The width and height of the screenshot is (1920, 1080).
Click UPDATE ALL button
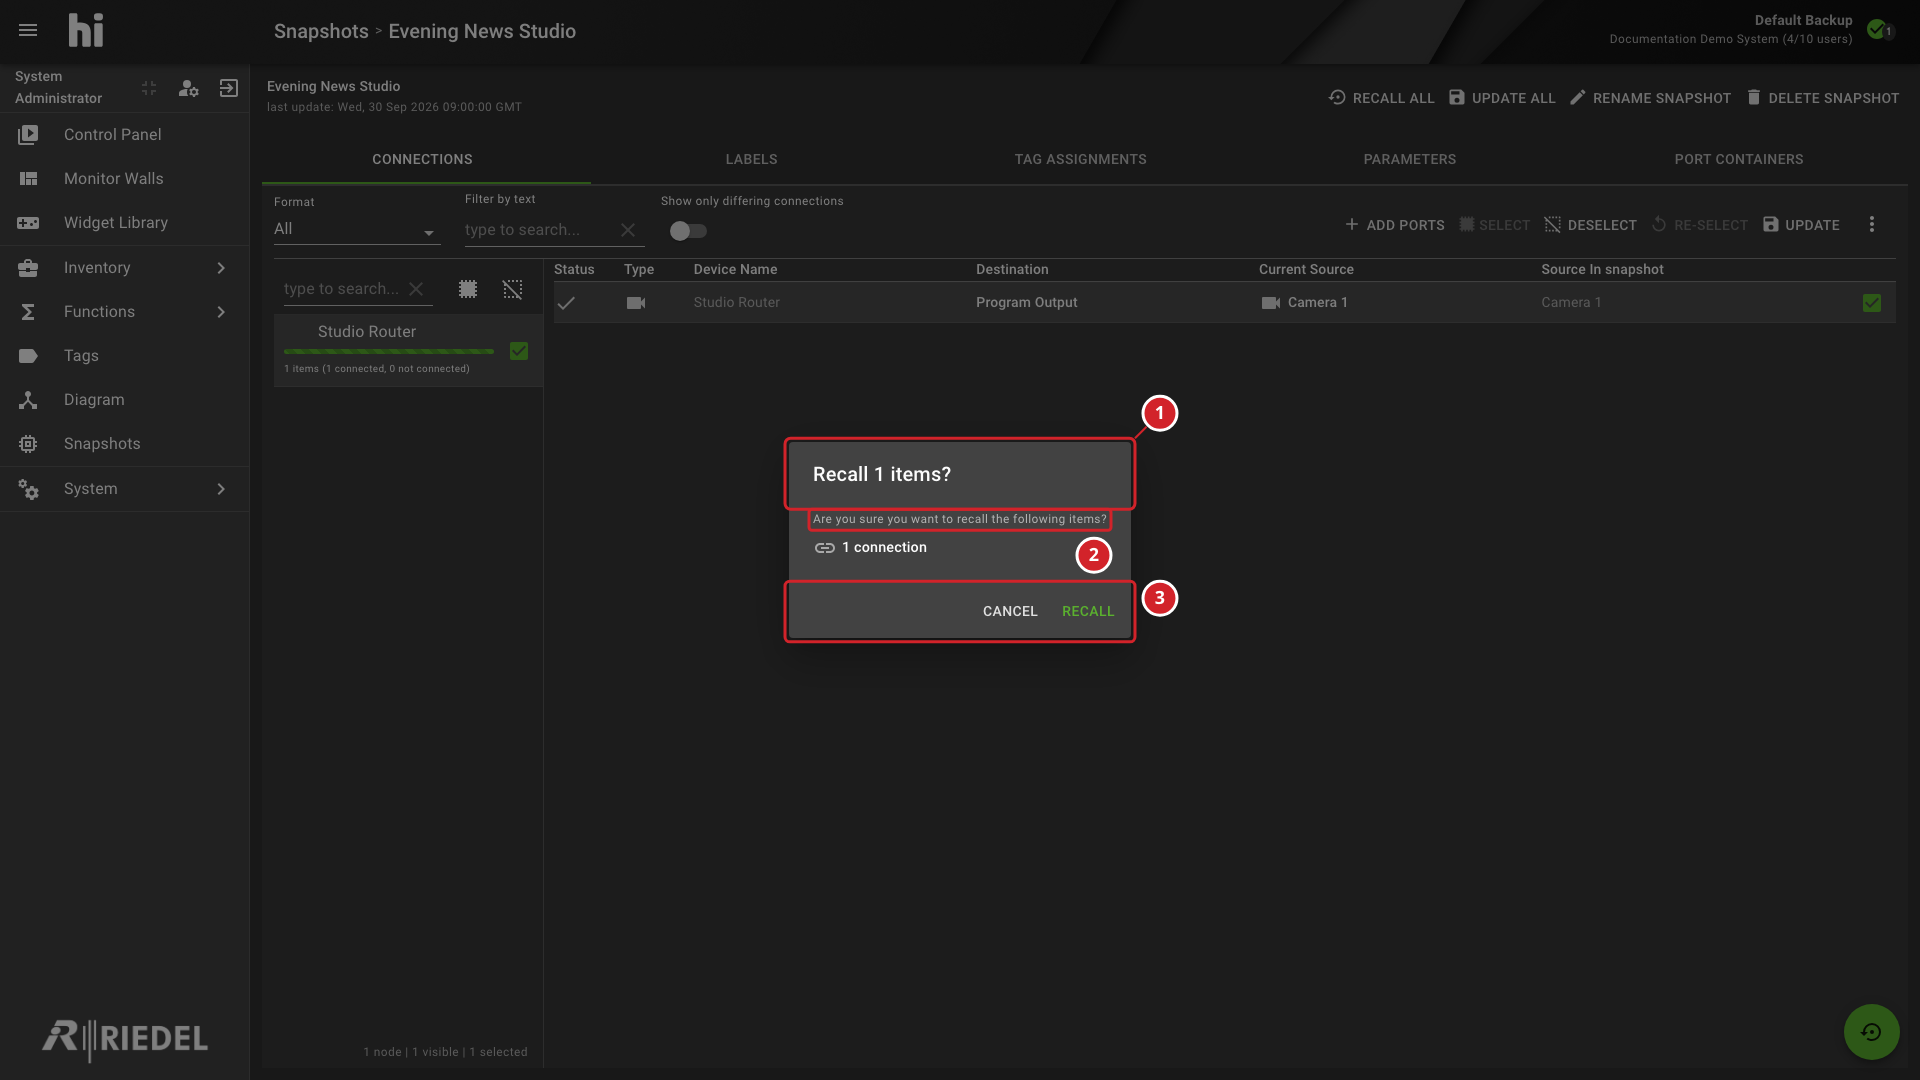pos(1502,98)
